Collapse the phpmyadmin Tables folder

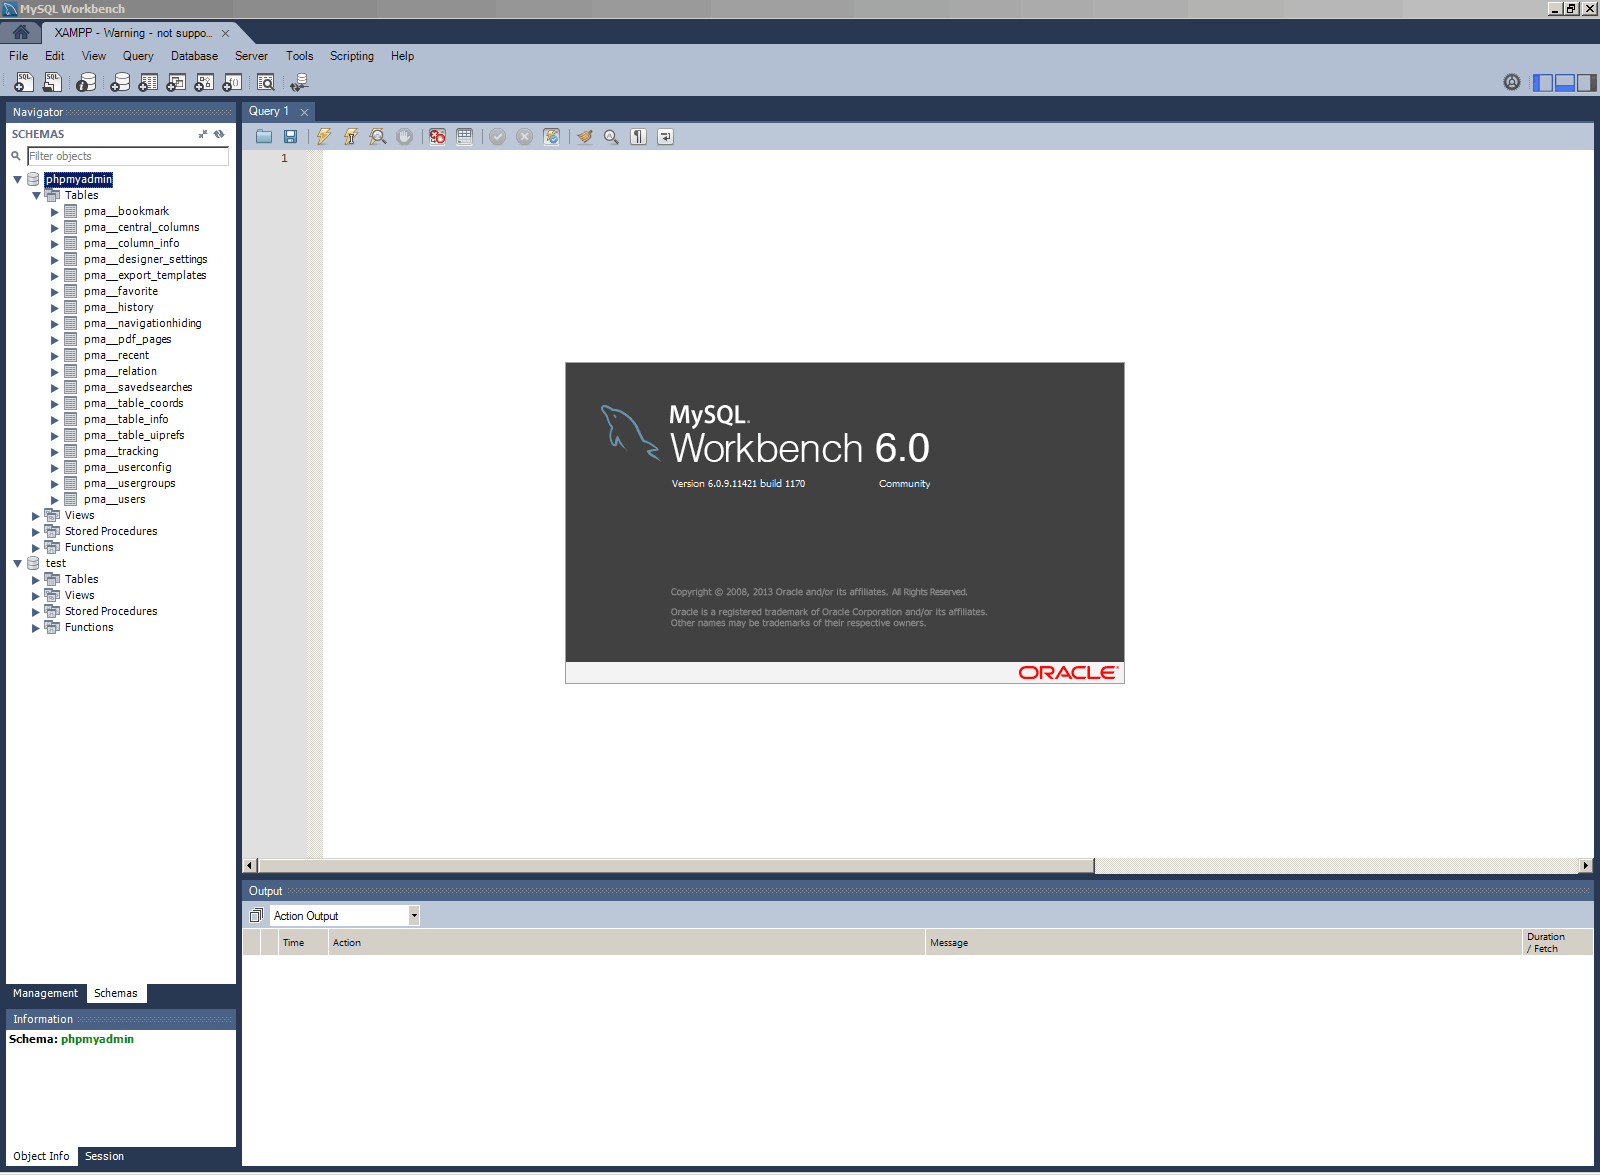click(37, 196)
